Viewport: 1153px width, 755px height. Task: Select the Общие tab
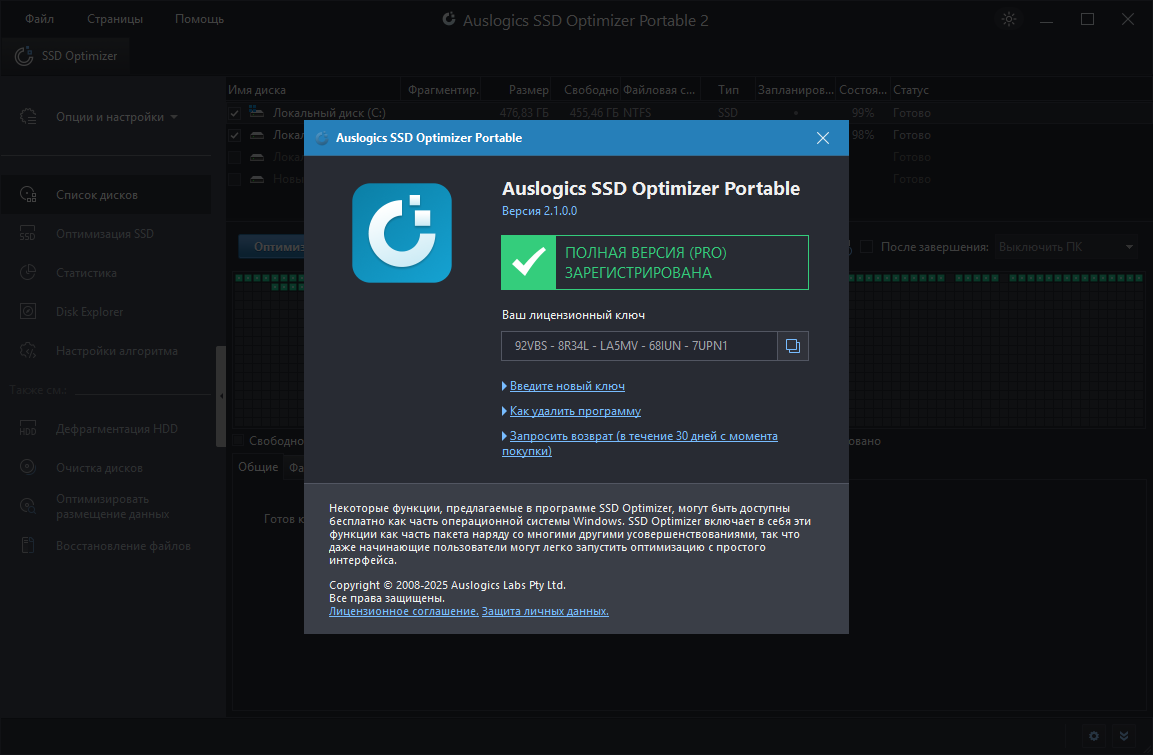(258, 467)
